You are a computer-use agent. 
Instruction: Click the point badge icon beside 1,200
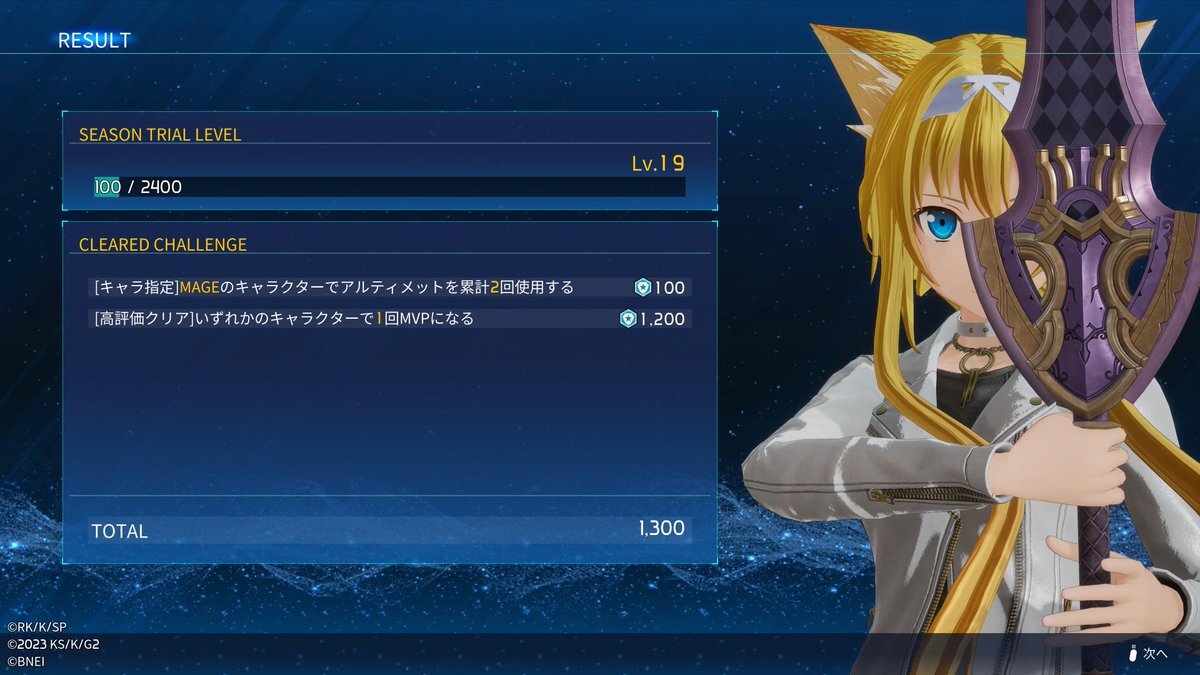point(628,319)
